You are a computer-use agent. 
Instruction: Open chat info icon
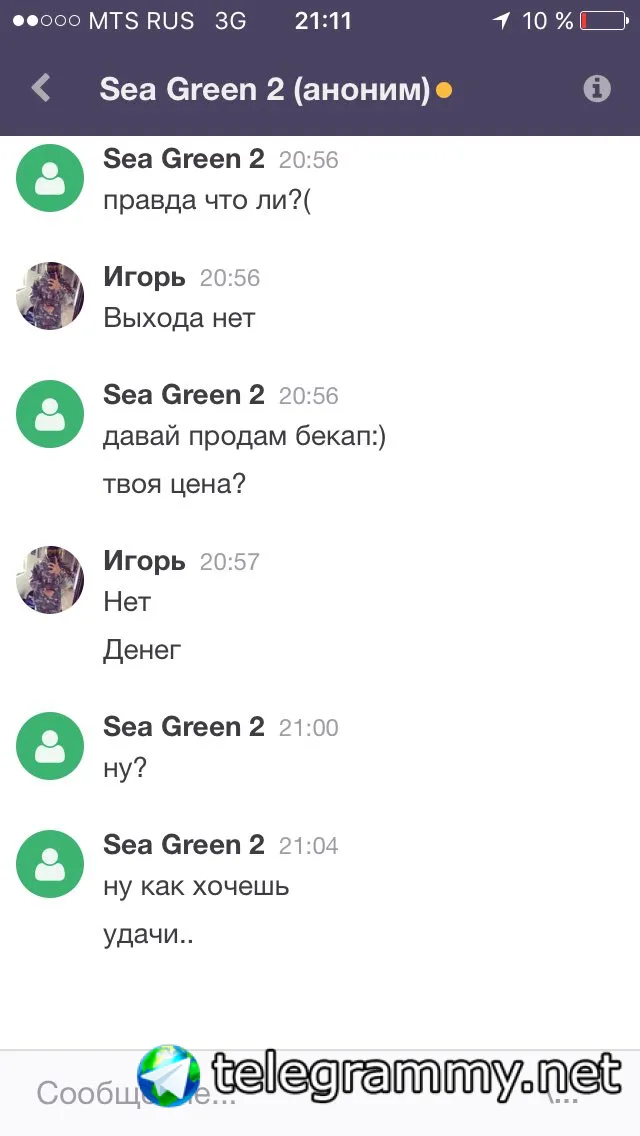pos(597,89)
